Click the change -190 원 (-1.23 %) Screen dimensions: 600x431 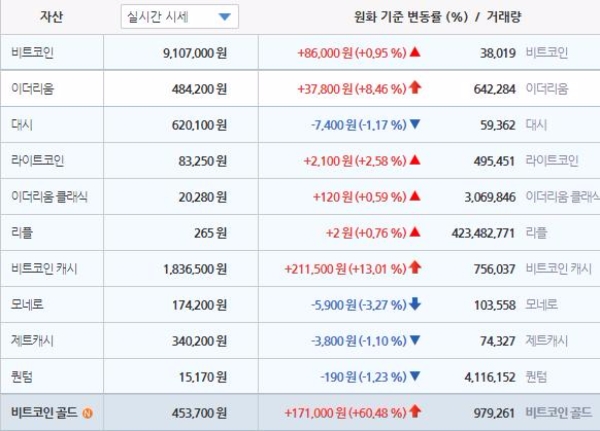[363, 377]
